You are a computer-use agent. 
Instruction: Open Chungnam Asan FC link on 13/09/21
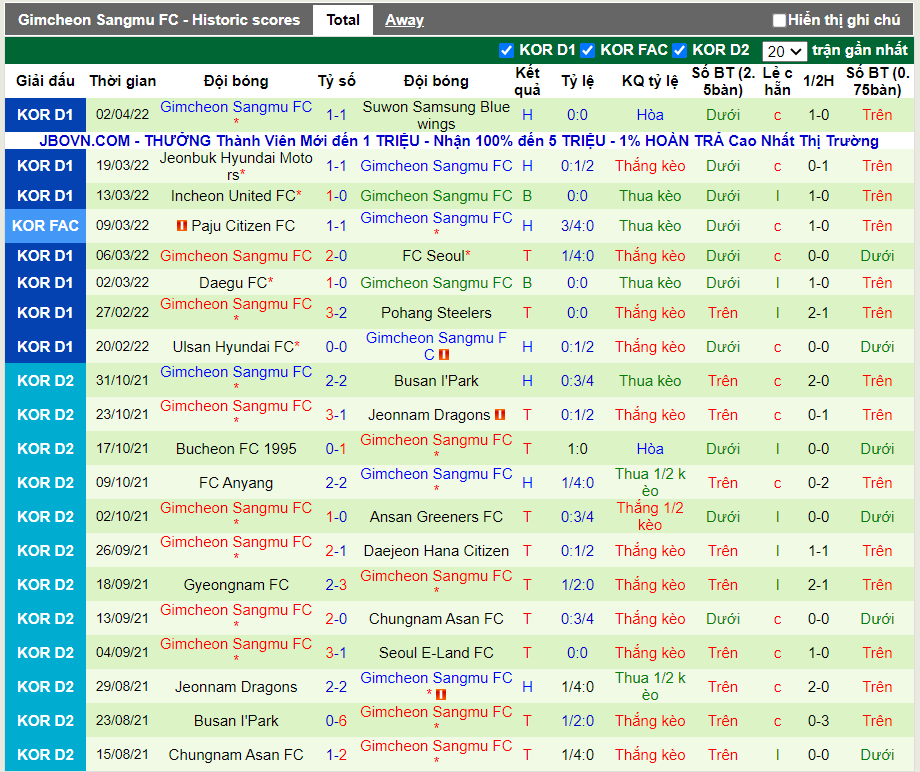436,619
